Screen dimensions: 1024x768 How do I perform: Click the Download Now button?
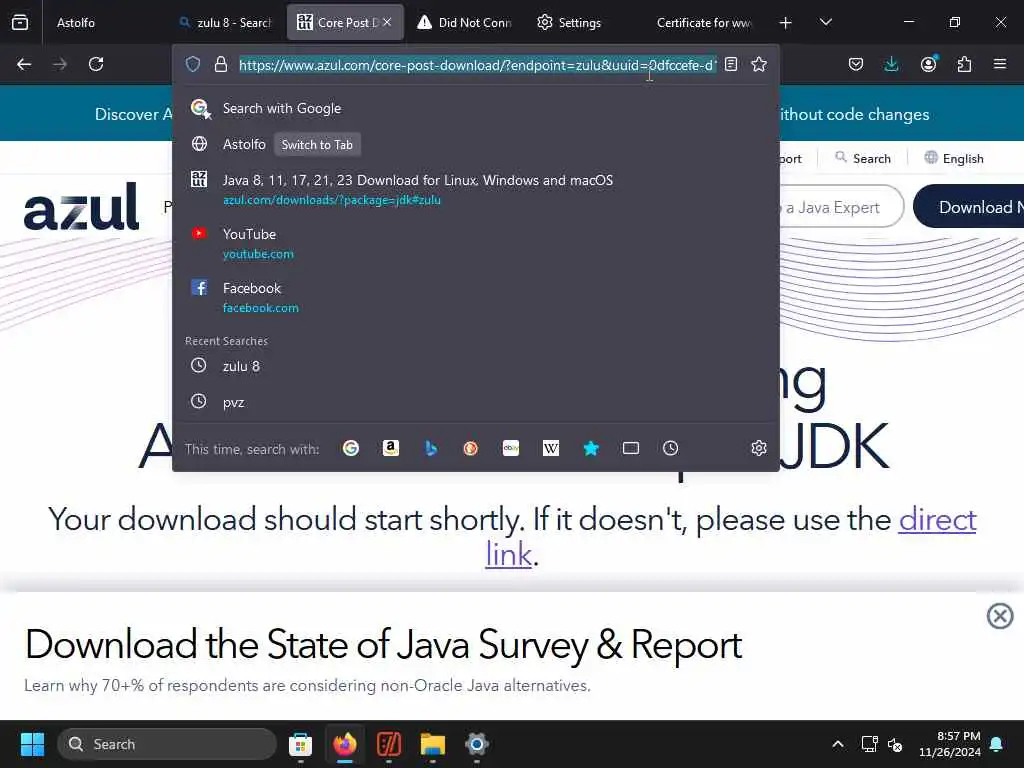click(969, 207)
